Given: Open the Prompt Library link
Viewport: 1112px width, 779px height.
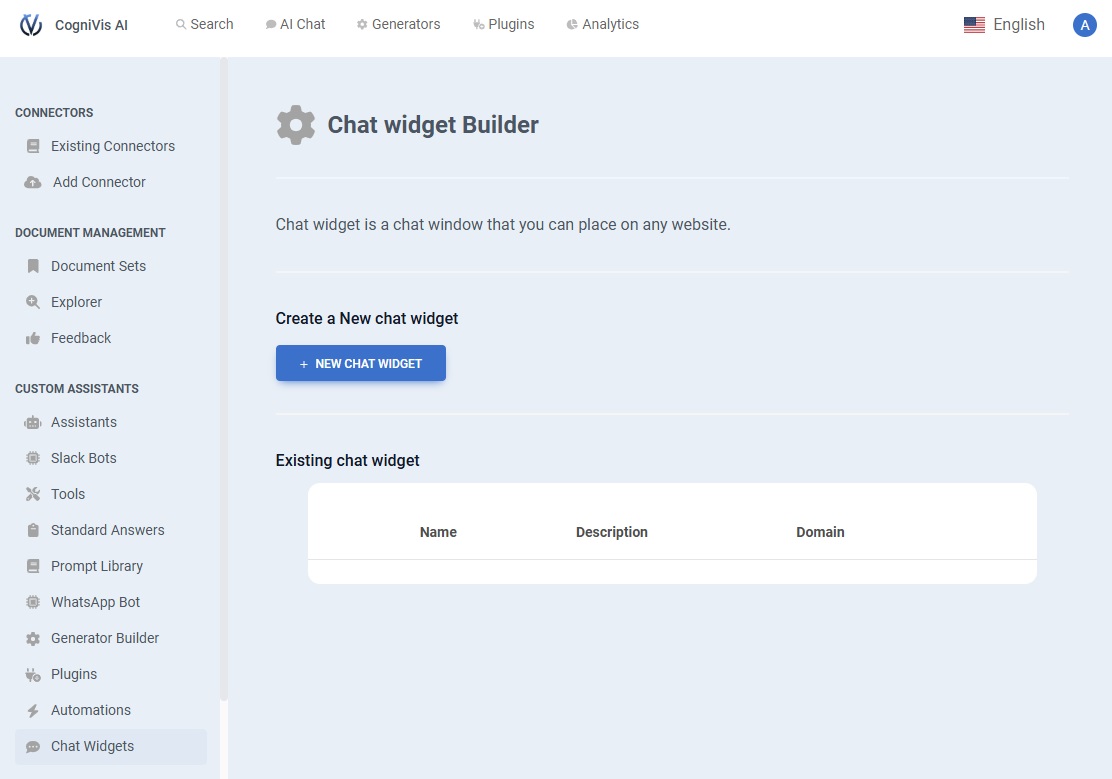Looking at the screenshot, I should click(97, 566).
